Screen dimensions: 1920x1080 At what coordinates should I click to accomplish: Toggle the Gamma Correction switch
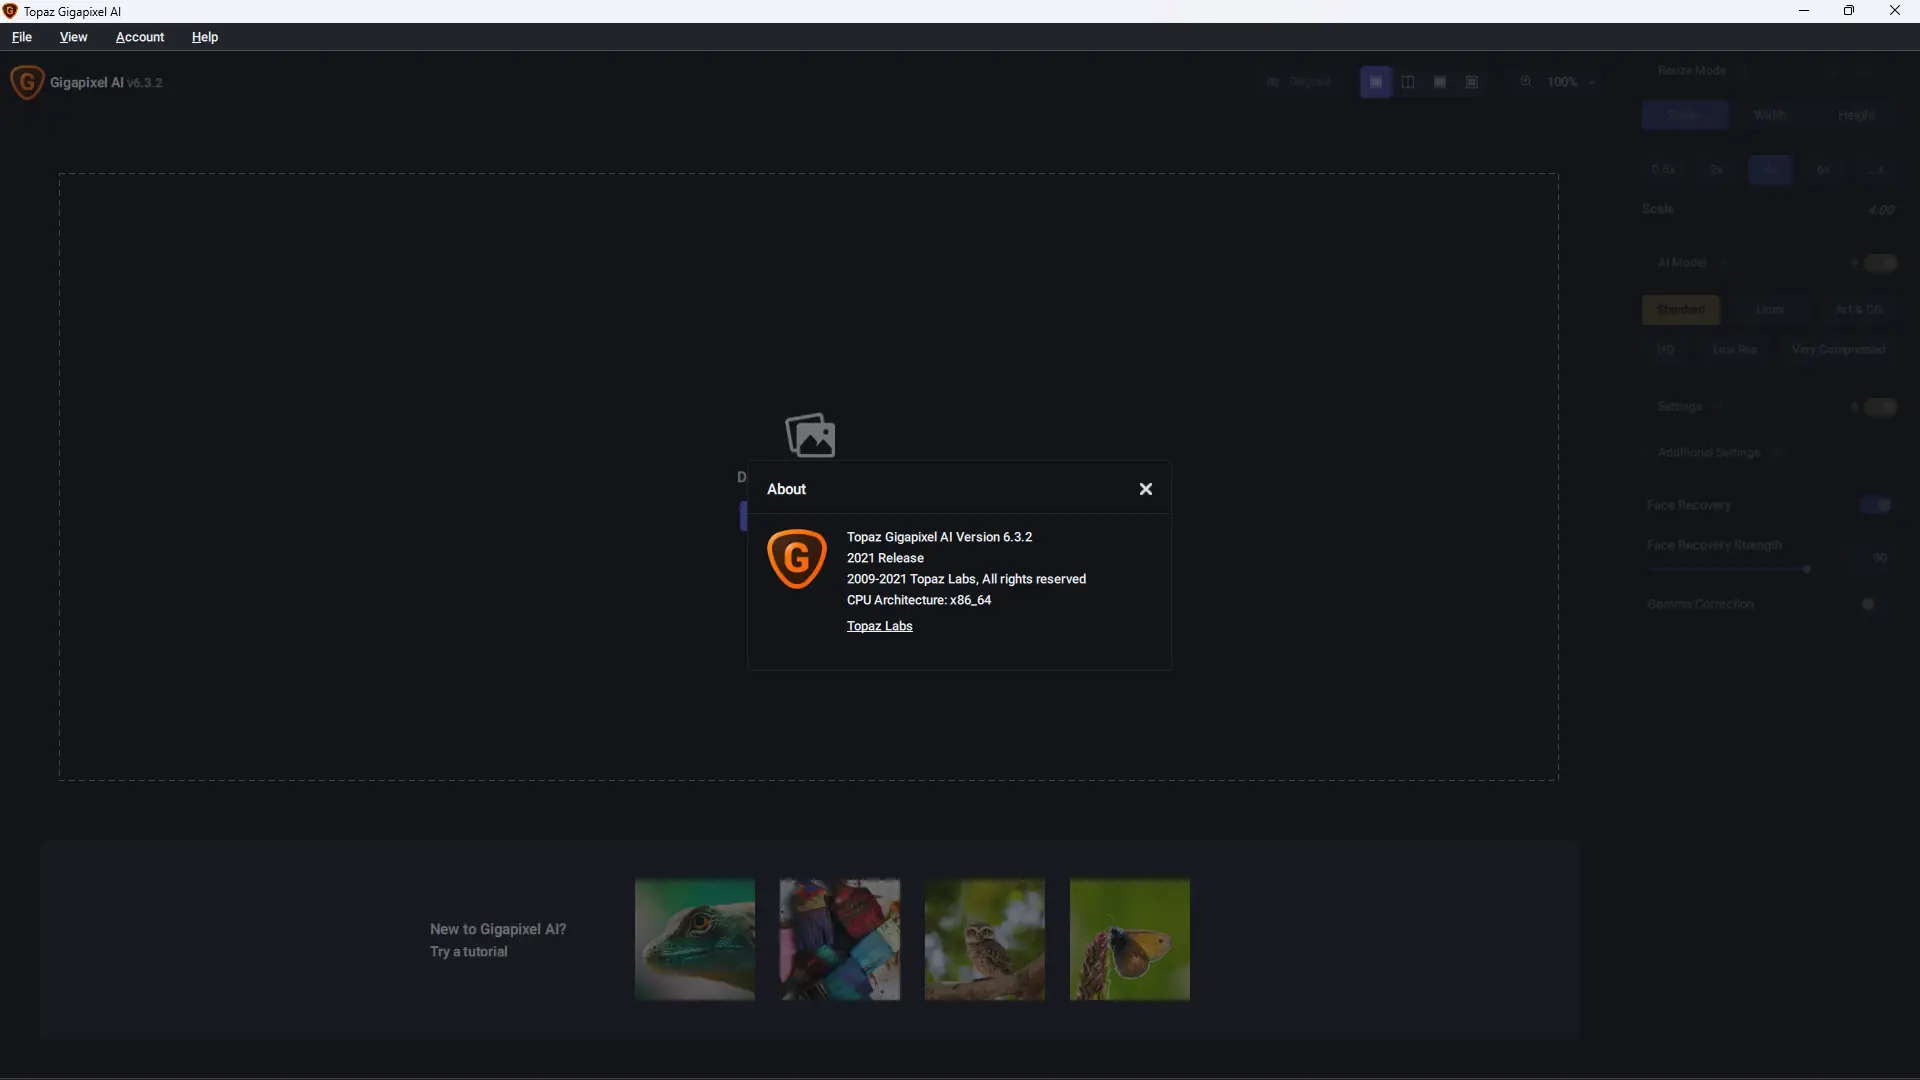[x=1871, y=604]
